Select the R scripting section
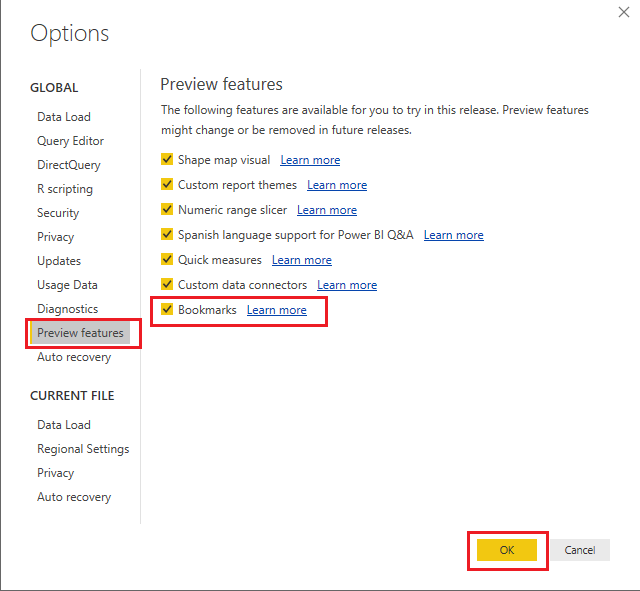Screen dimensions: 640x591 tap(65, 189)
